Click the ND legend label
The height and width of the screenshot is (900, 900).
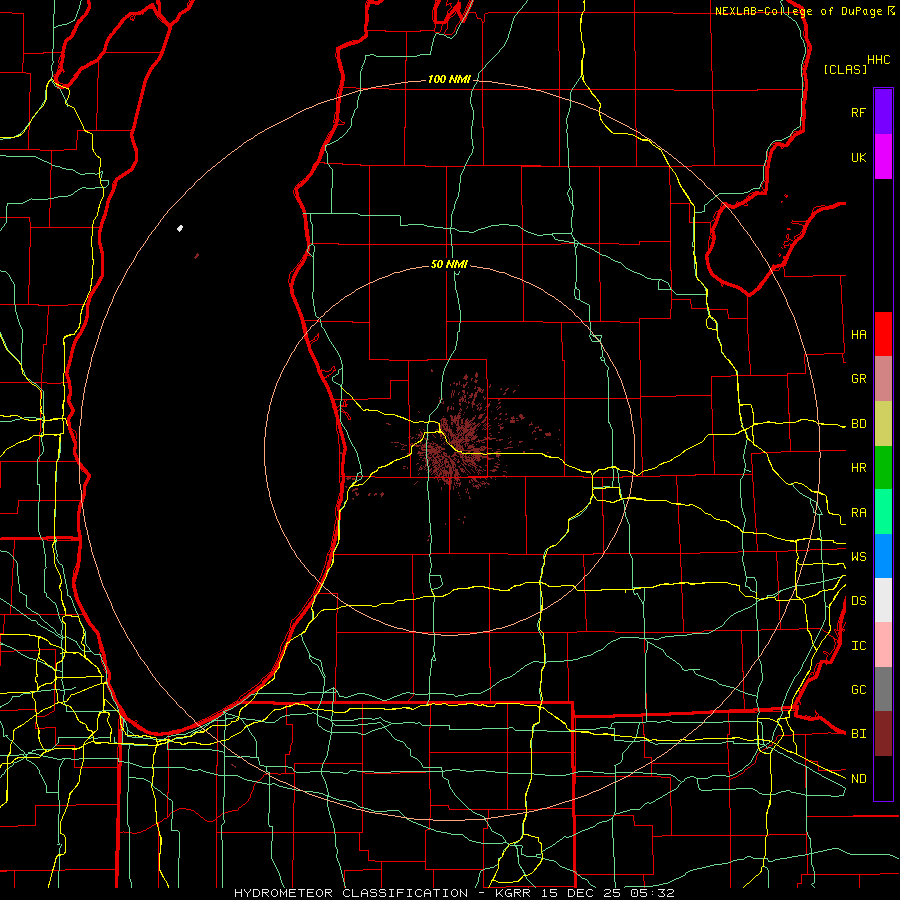click(858, 779)
